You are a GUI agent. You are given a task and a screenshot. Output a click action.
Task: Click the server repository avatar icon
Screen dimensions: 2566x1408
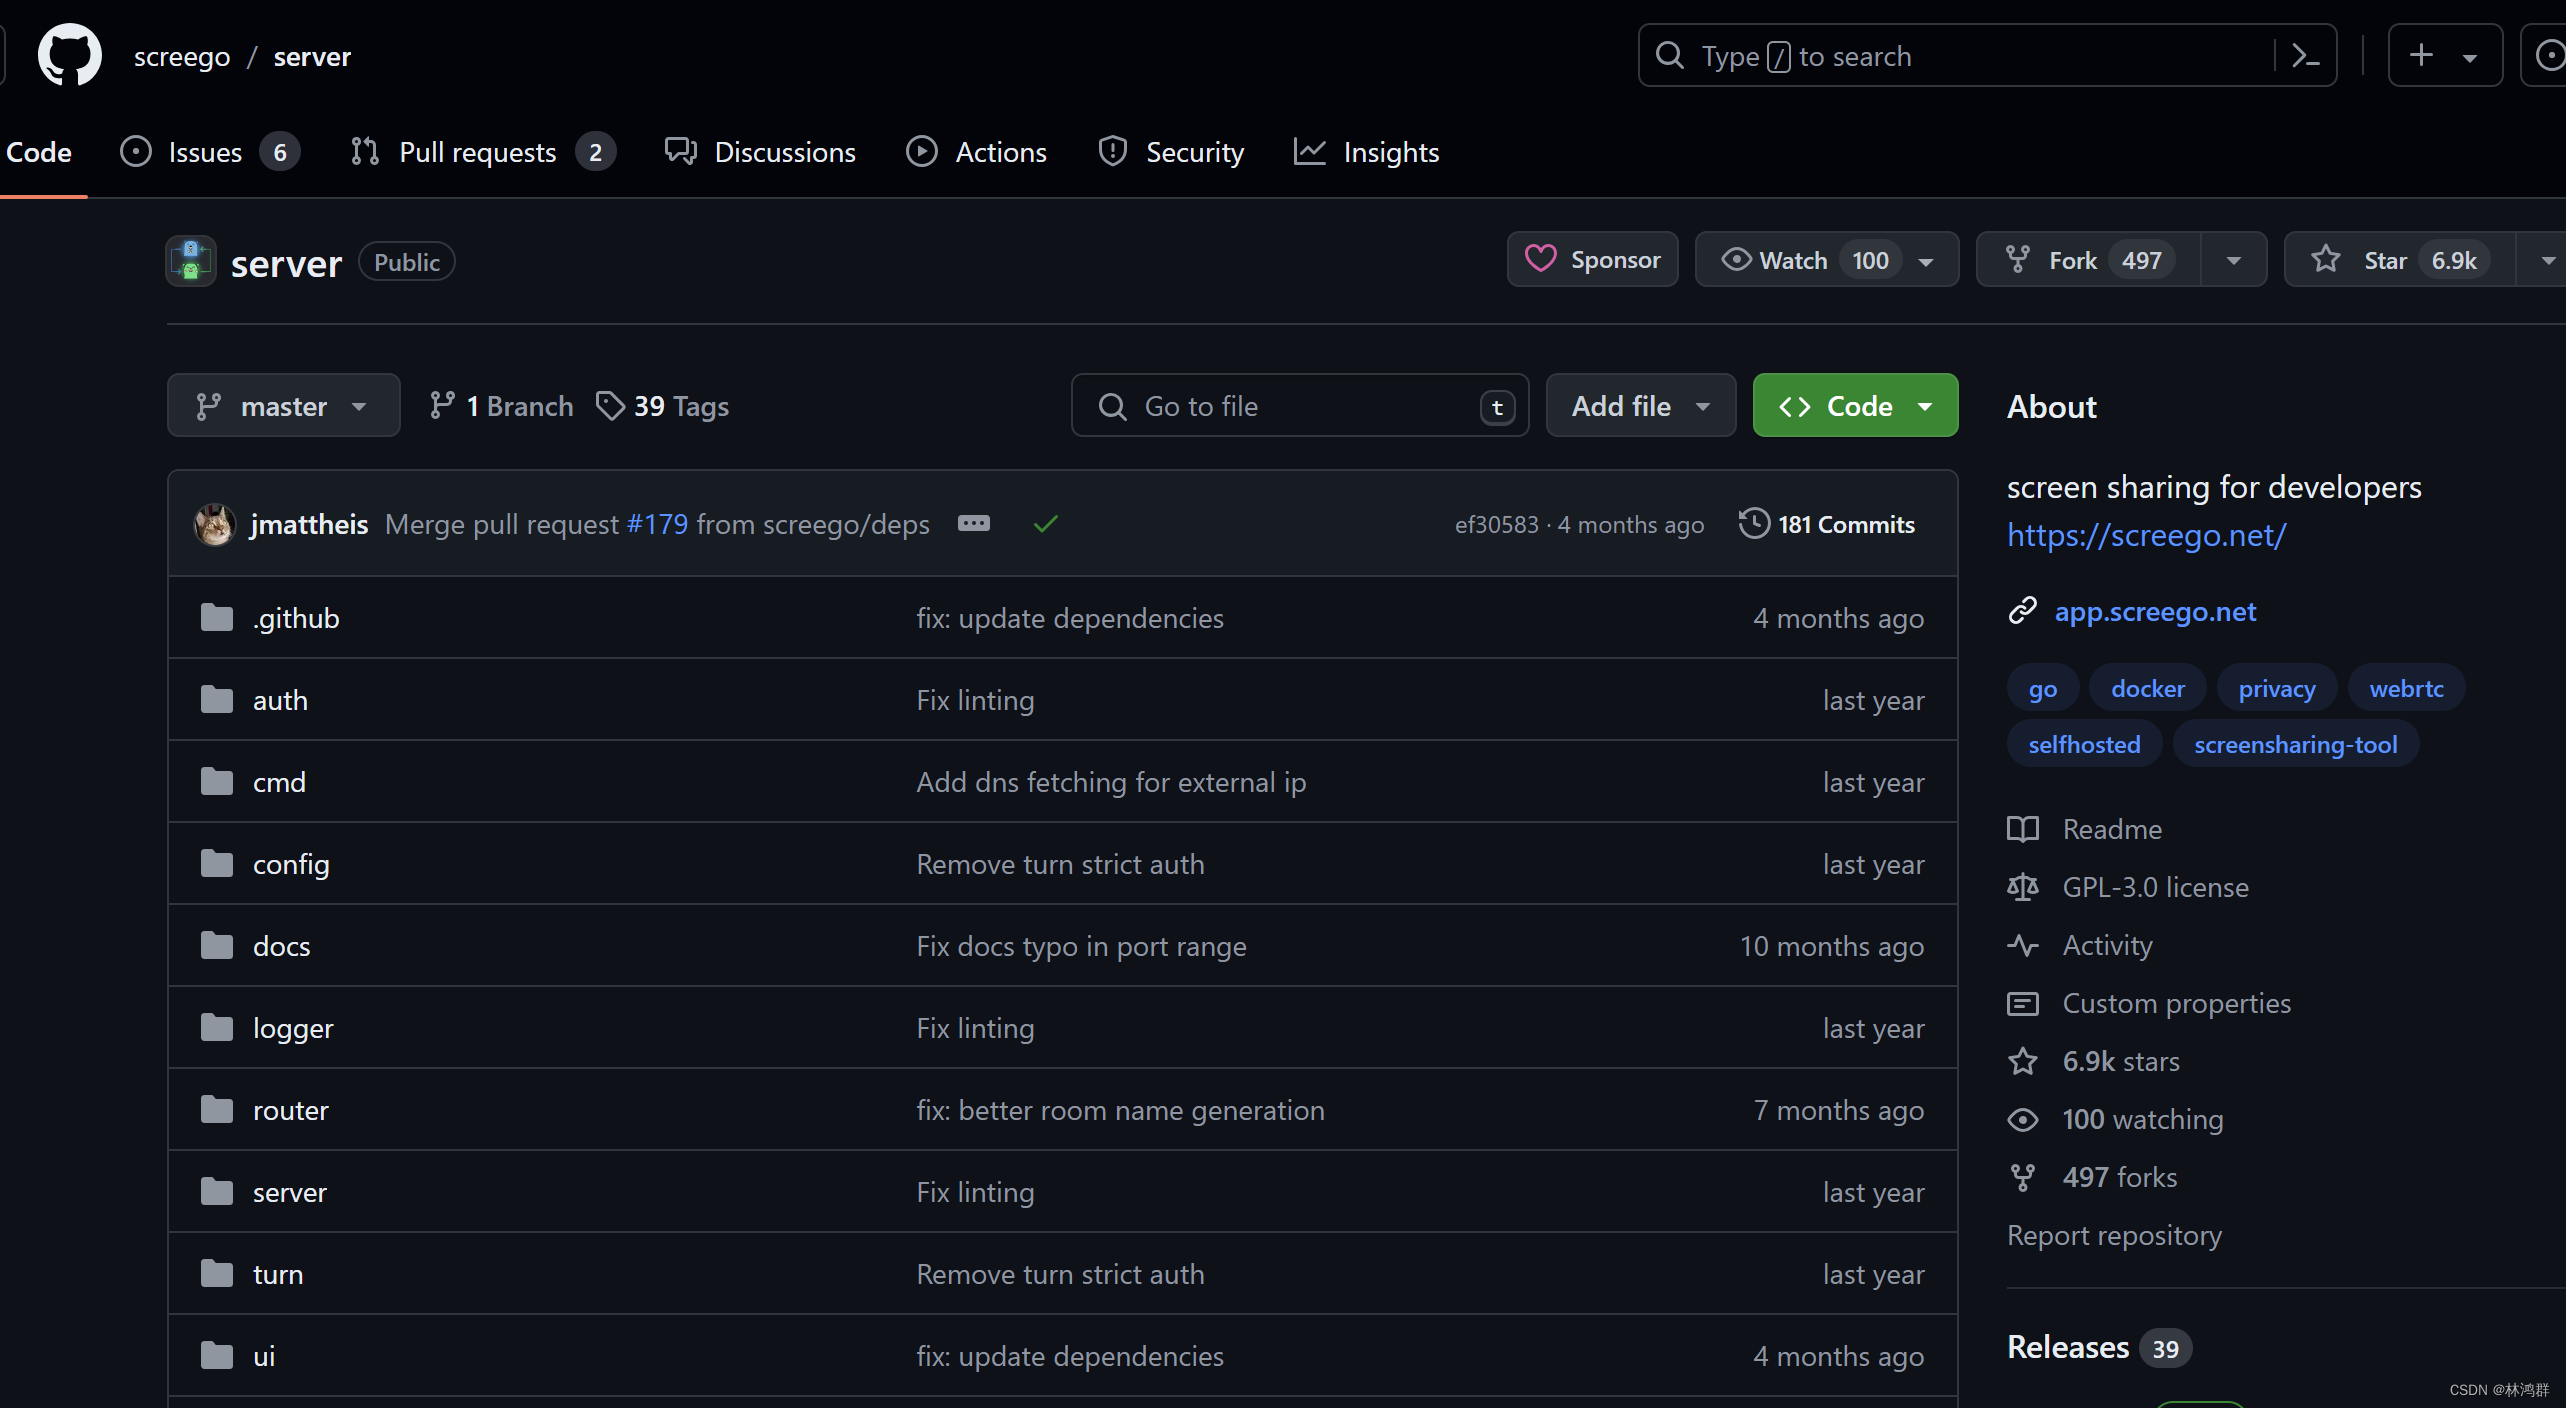[191, 261]
